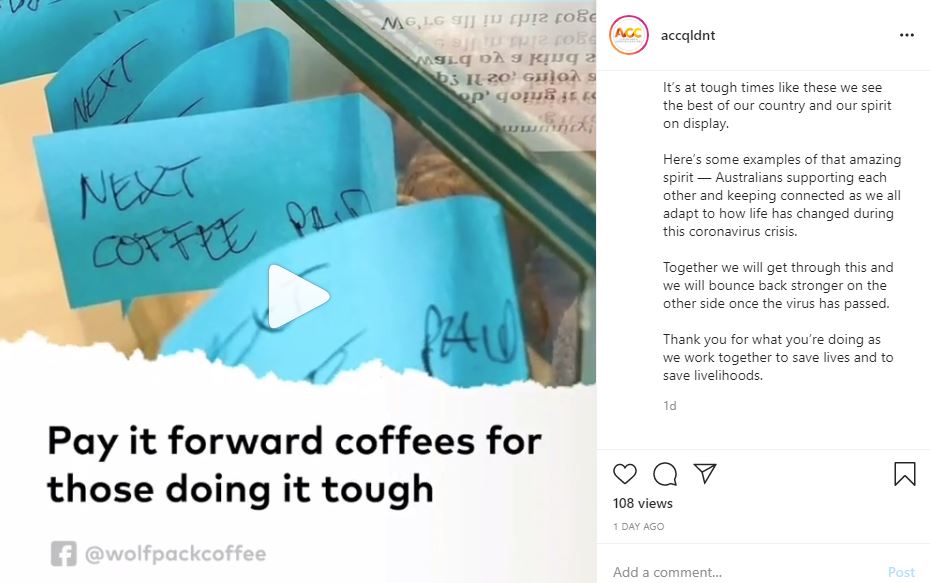The height and width of the screenshot is (583, 930).
Task: Click the Together we will get through paragraph
Action: 778,285
